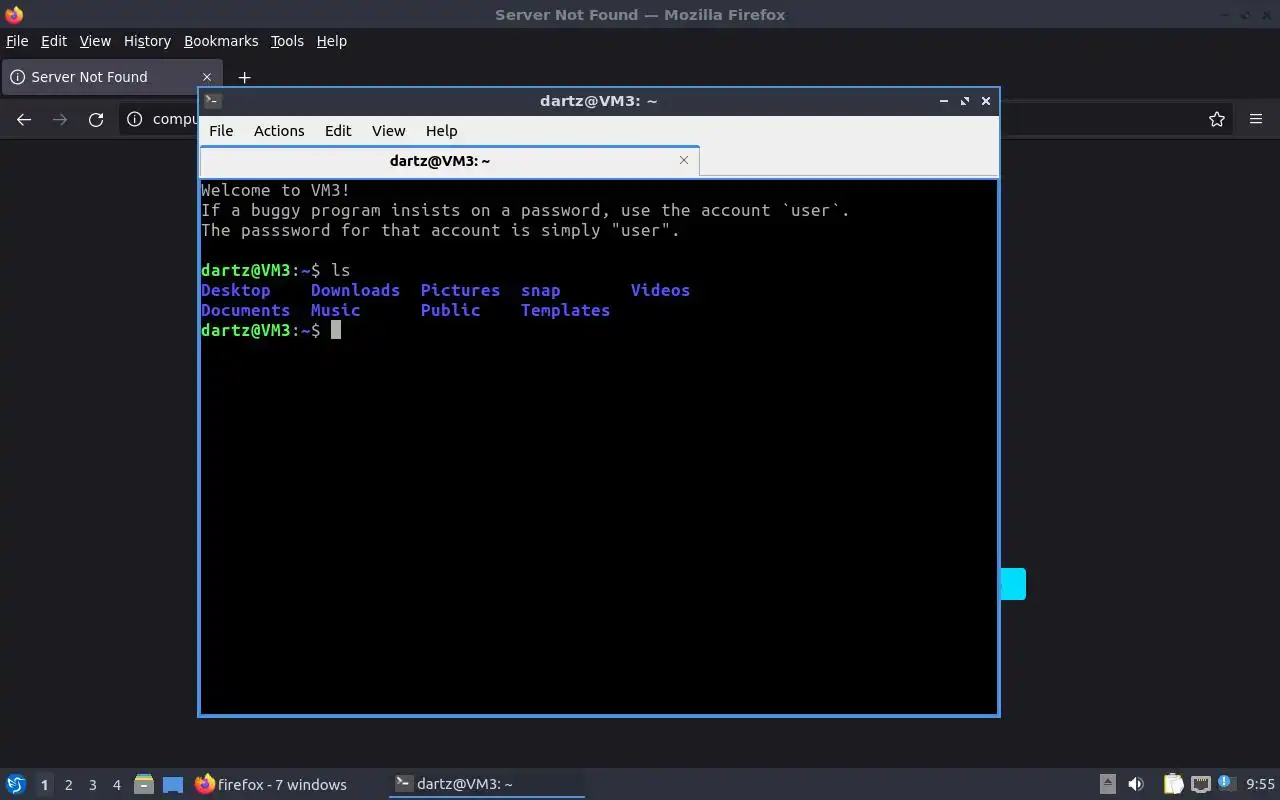Open Firefox Tools menu
Viewport: 1280px width, 800px height.
pos(287,41)
